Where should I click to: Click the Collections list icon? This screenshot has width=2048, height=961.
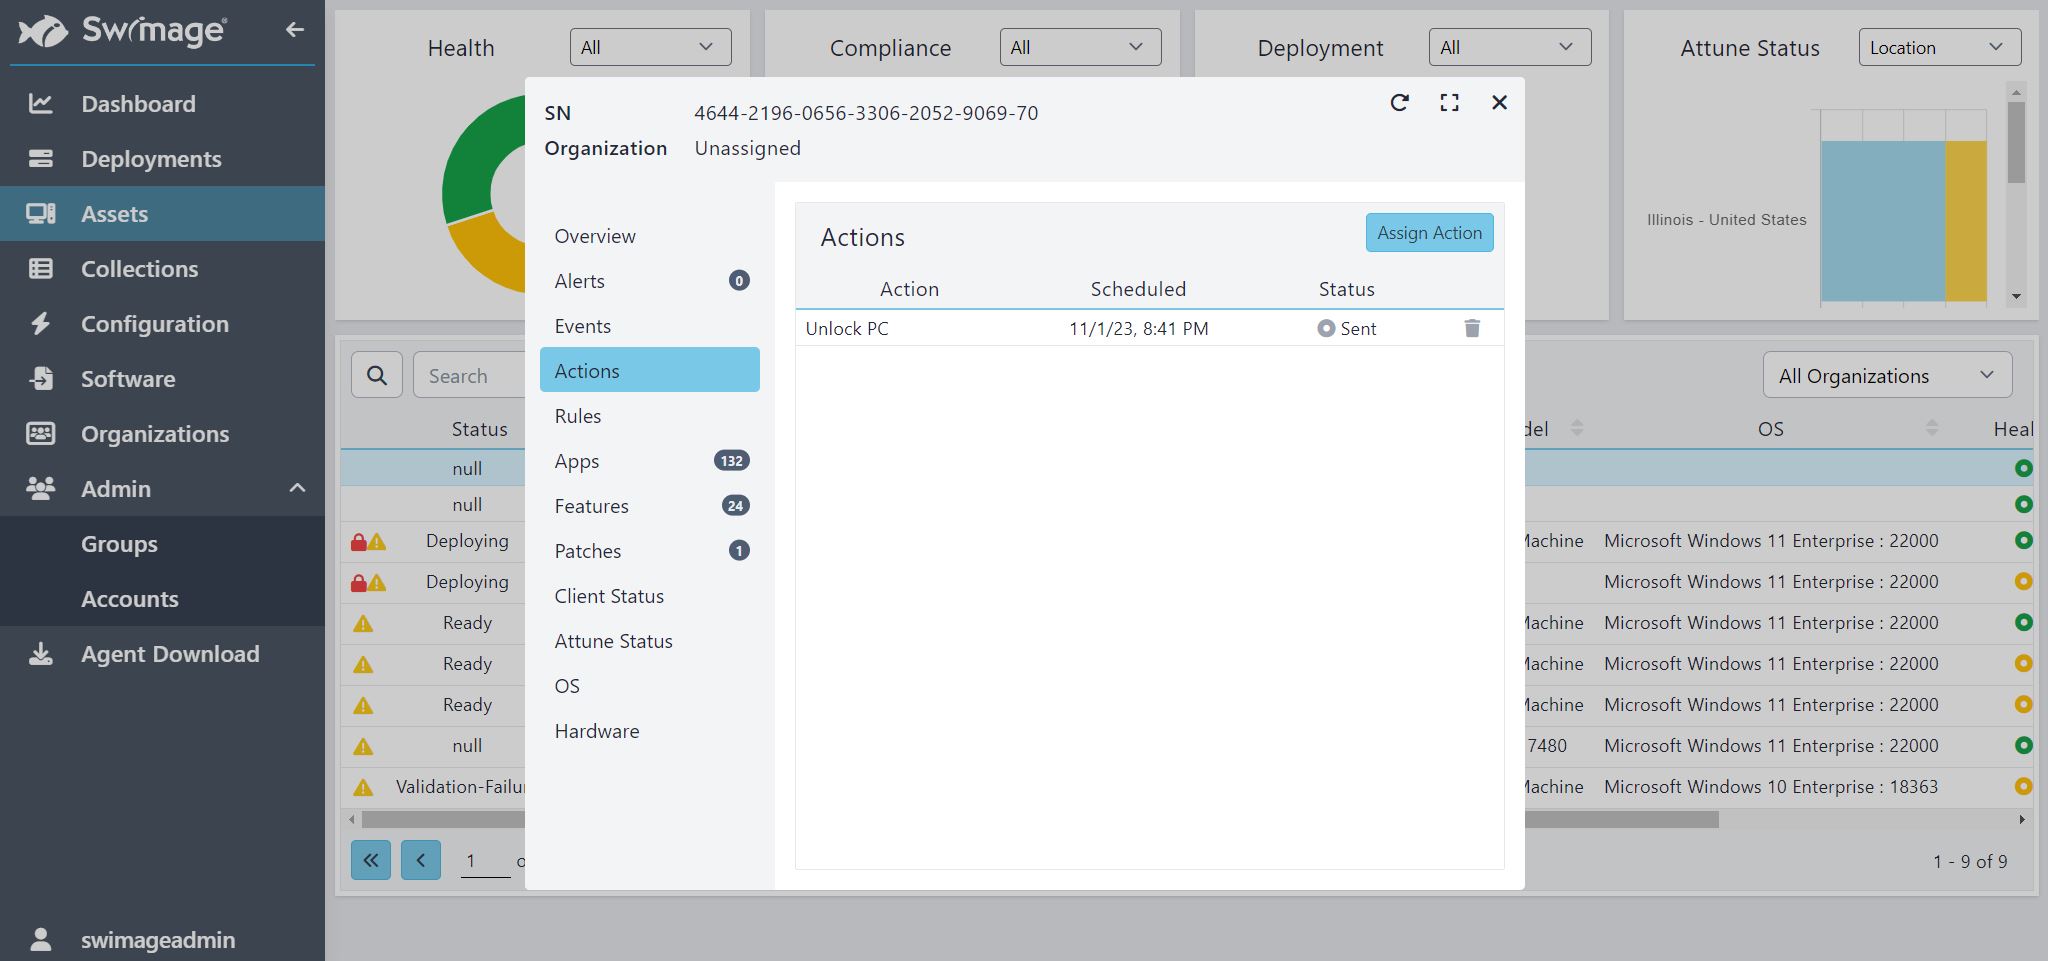tap(40, 268)
